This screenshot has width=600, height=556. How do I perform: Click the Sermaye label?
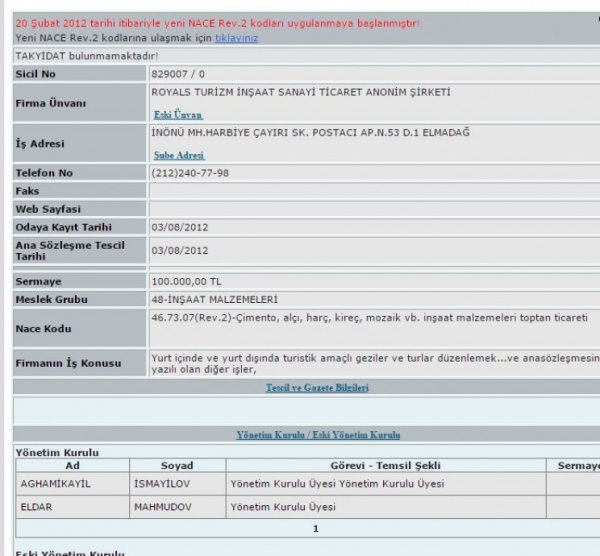tap(38, 282)
